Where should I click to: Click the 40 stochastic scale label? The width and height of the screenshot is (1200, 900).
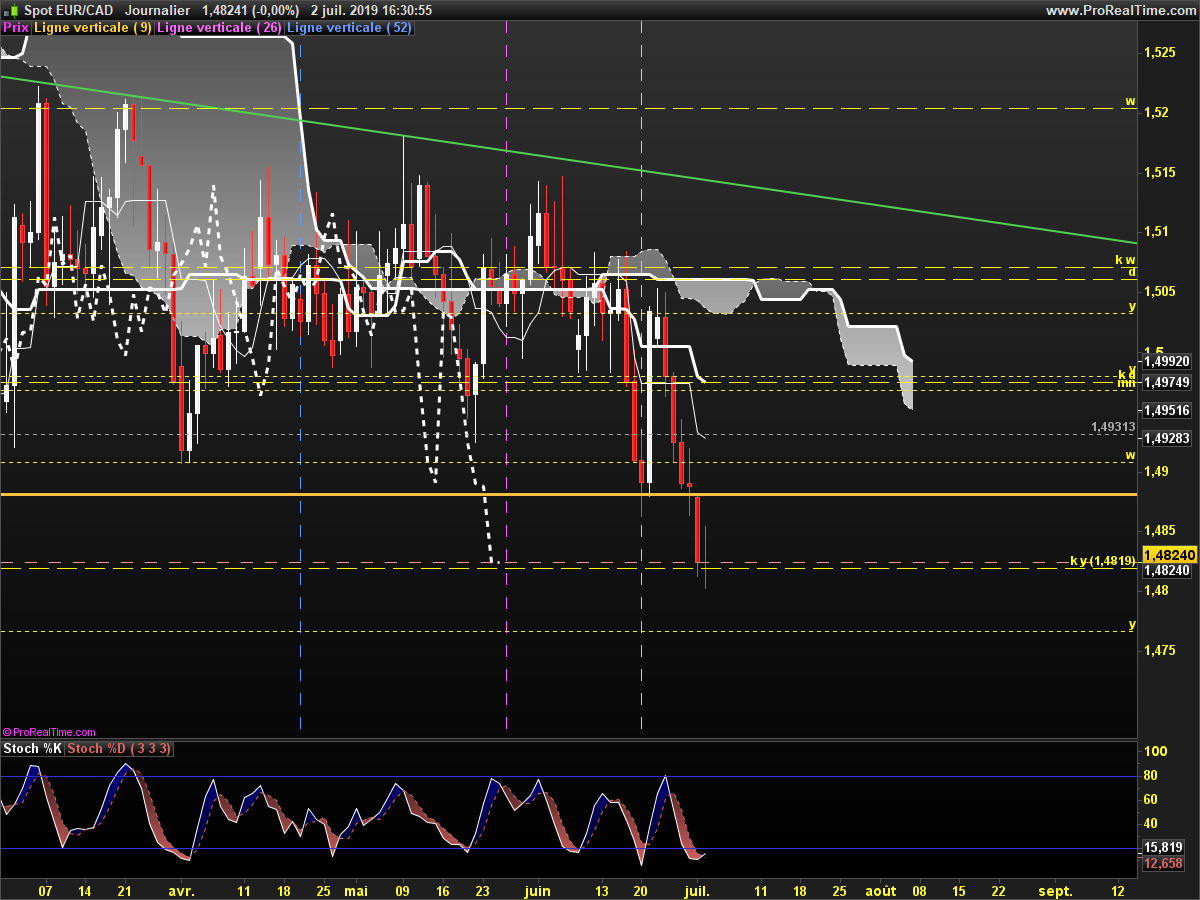click(x=1152, y=824)
